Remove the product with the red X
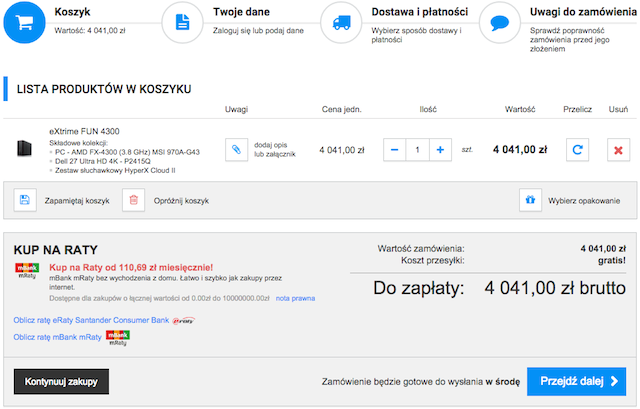This screenshot has width=640, height=409. (618, 150)
